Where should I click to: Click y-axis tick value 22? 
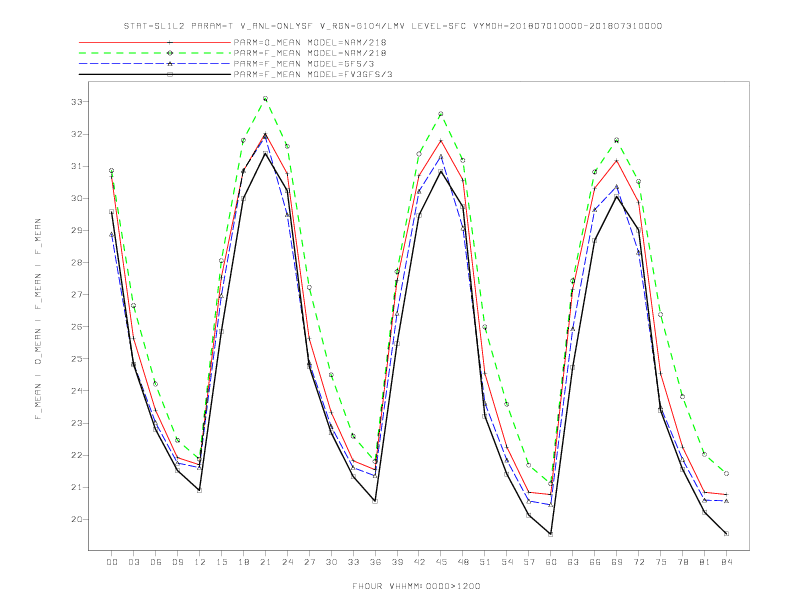click(76, 455)
